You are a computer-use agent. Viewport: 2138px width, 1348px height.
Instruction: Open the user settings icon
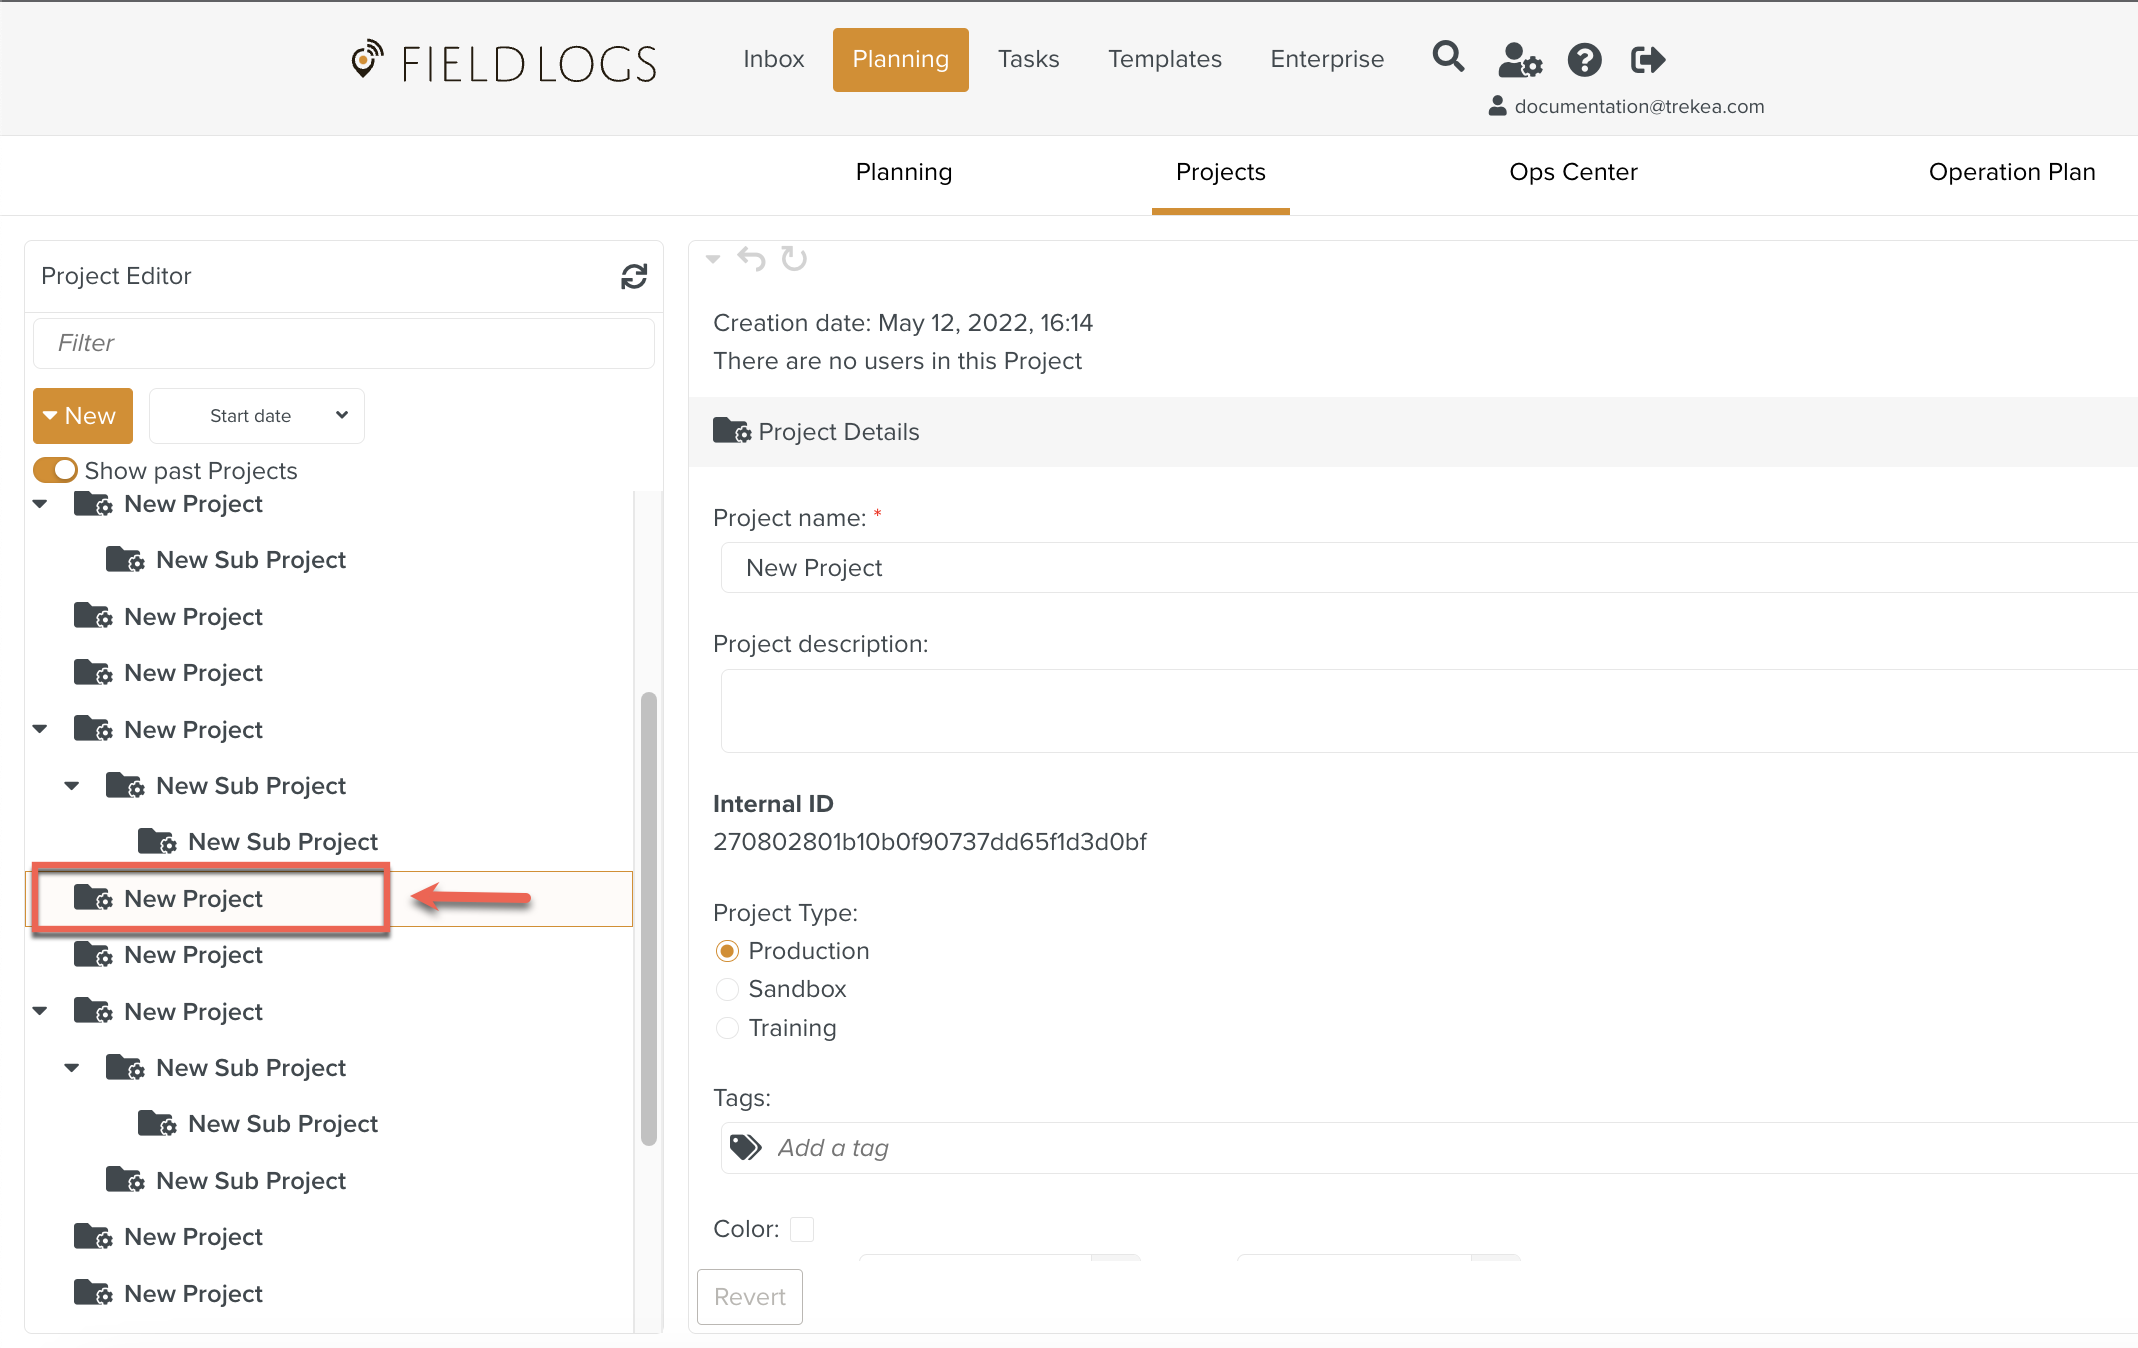click(1519, 60)
